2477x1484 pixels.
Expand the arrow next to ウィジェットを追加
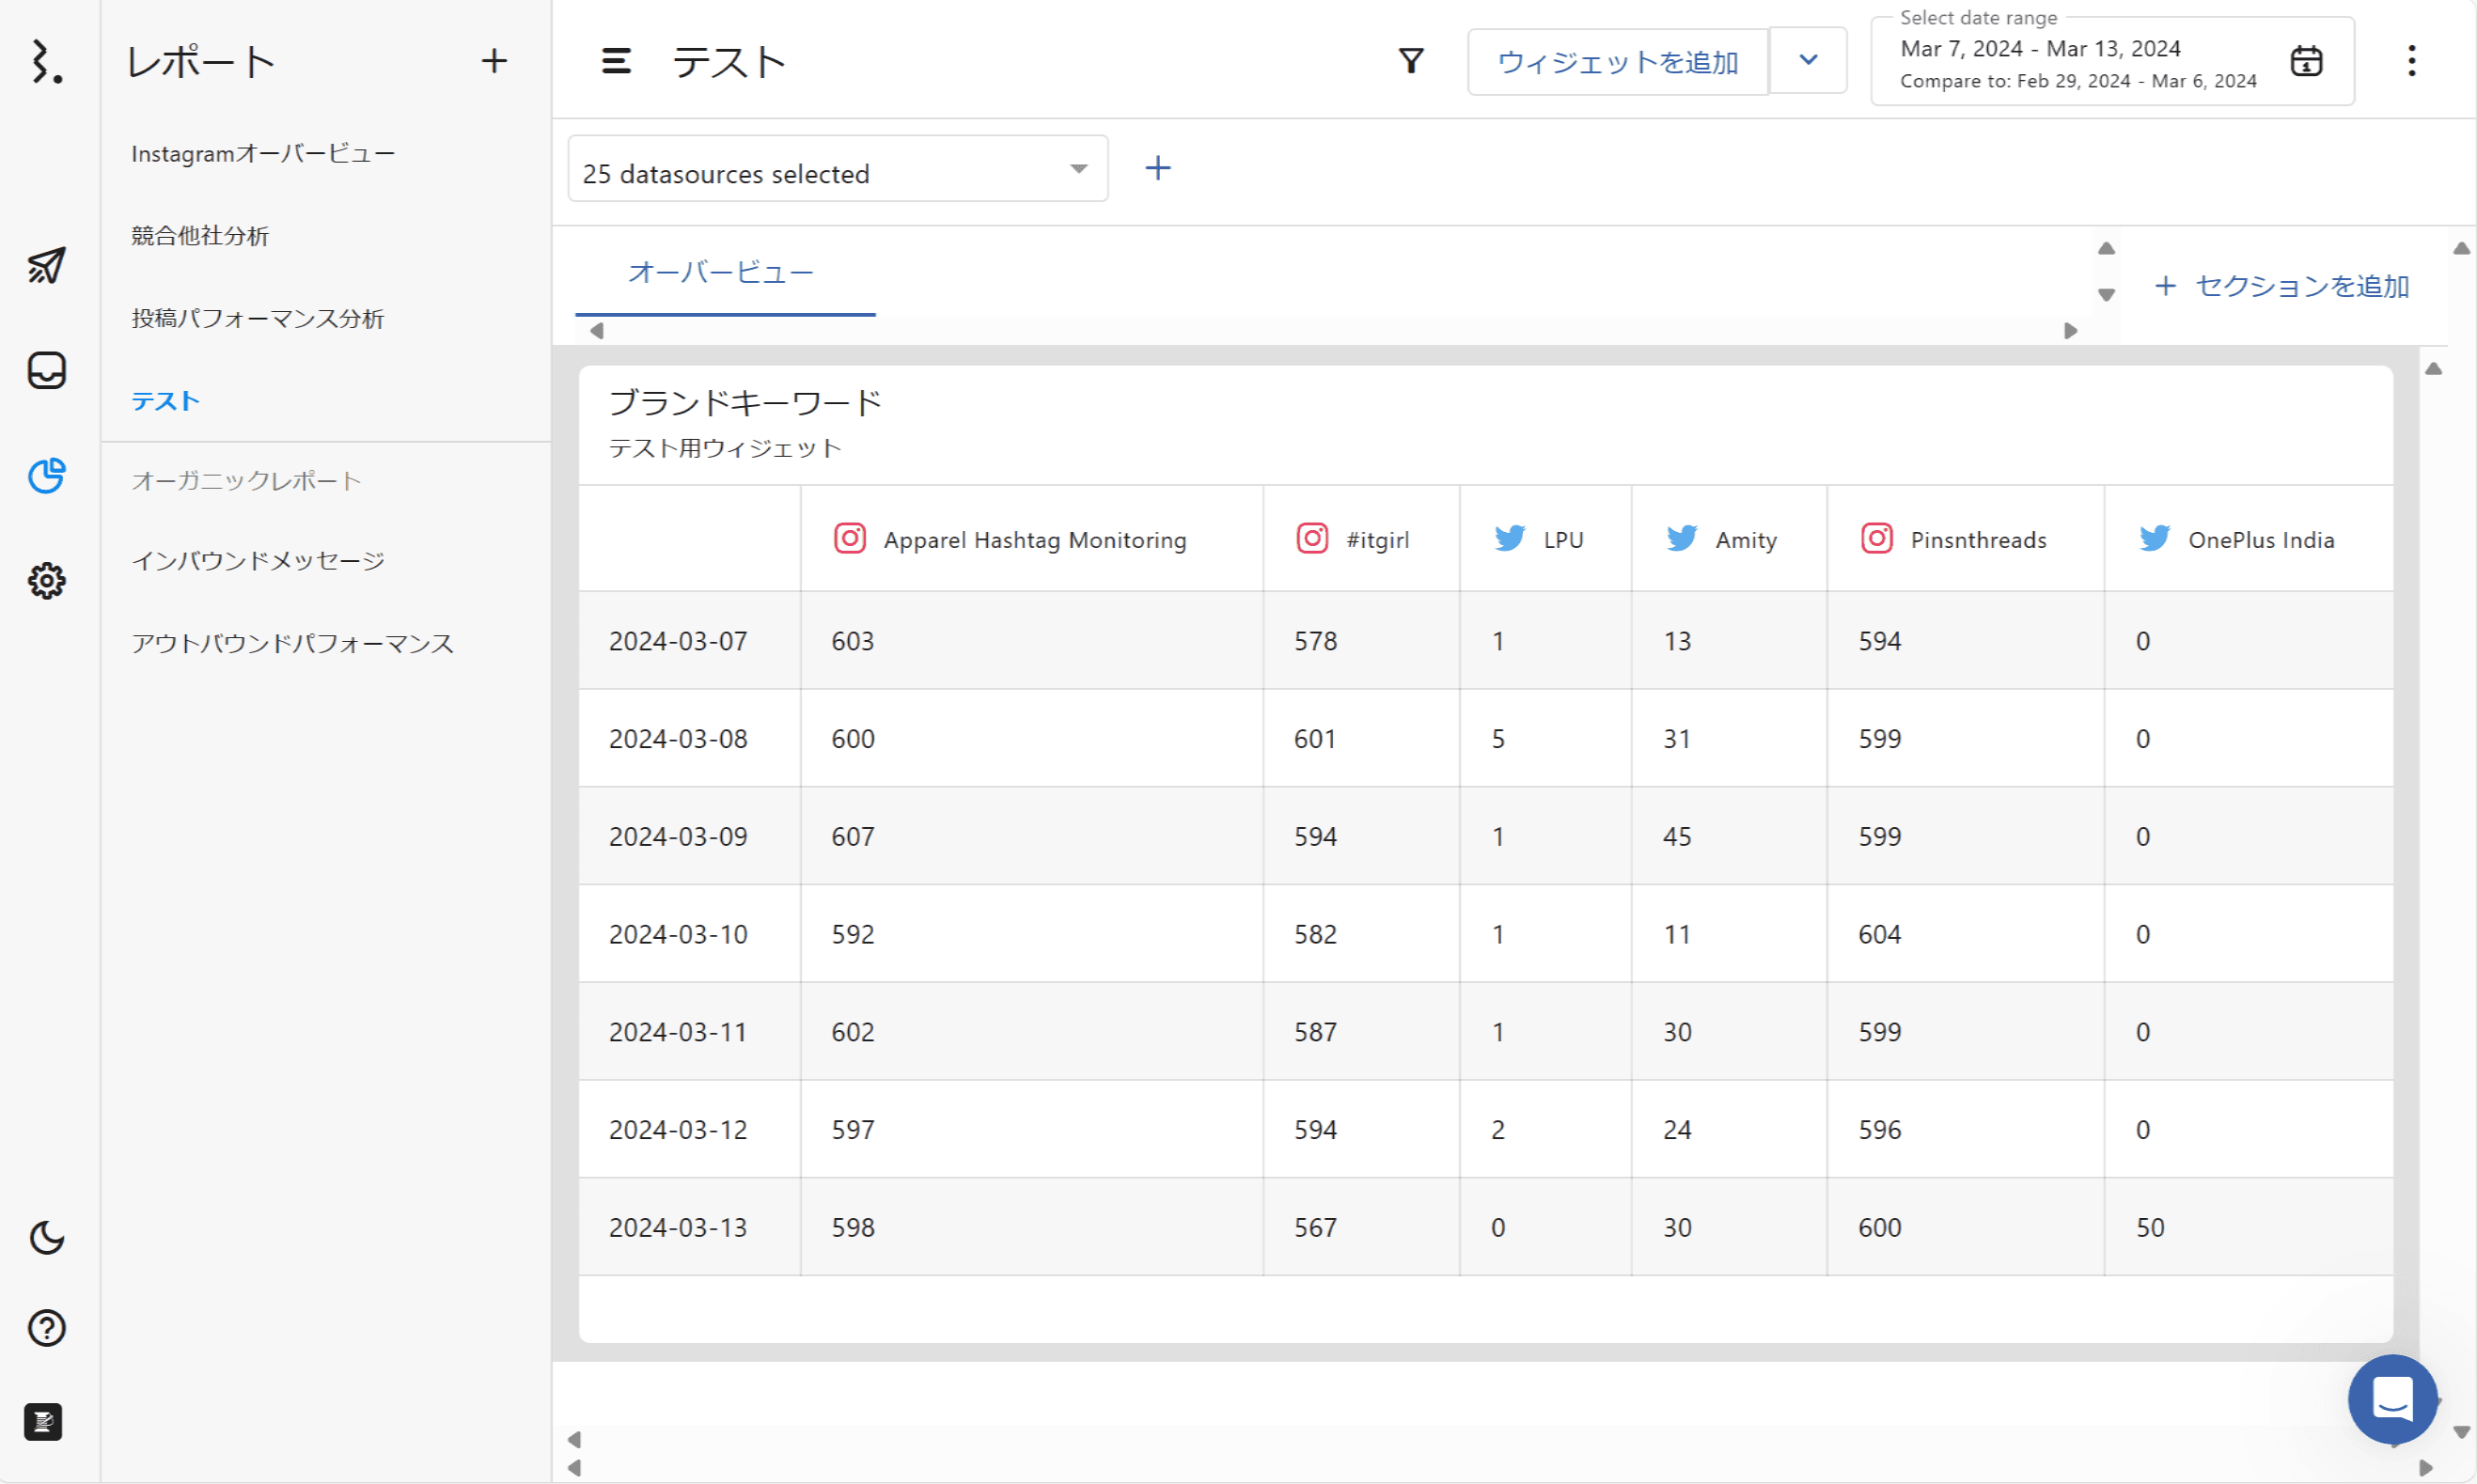tap(1807, 60)
